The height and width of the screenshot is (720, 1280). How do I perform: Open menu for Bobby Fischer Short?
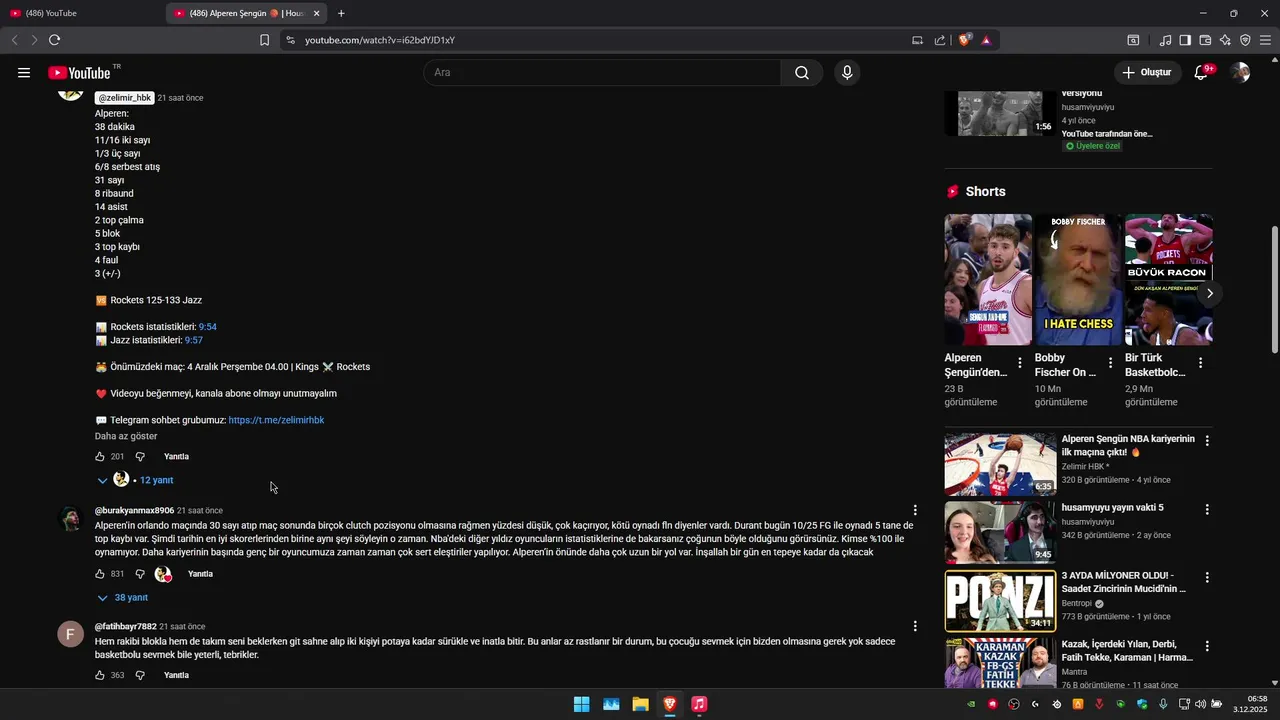[1110, 363]
